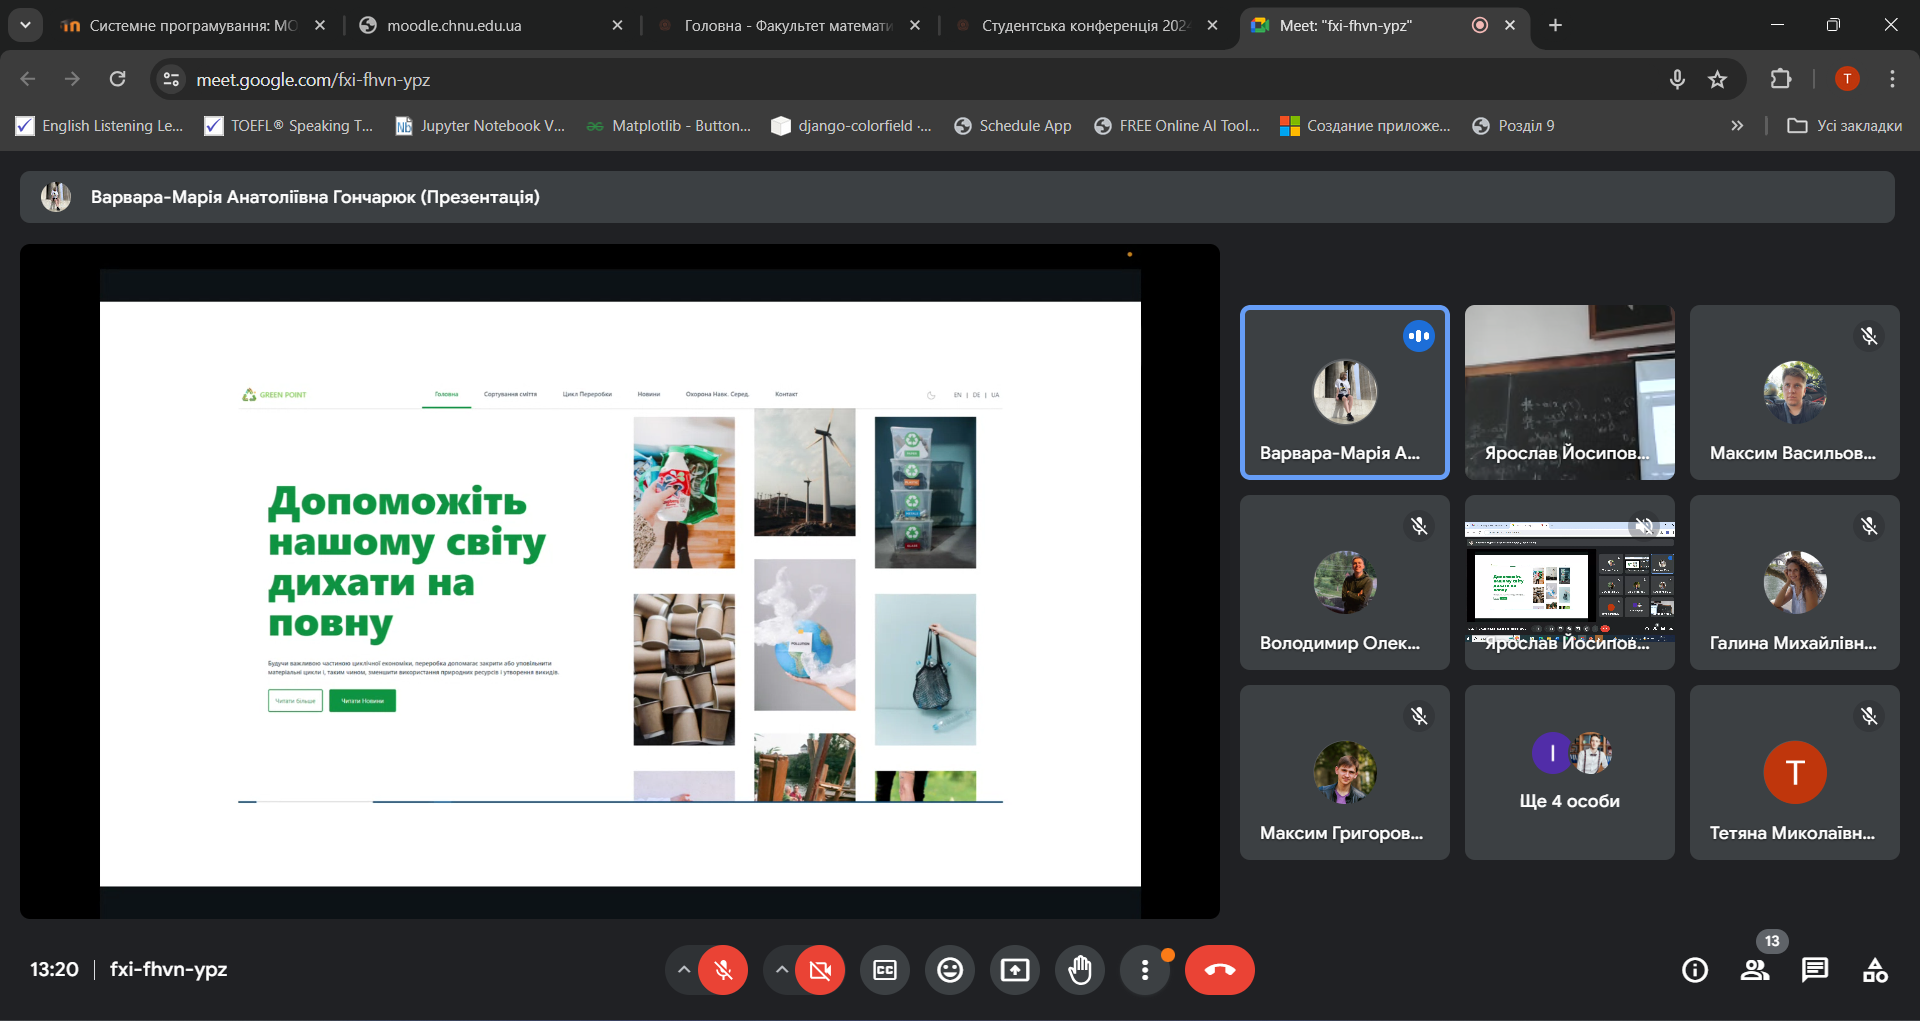
Task: Open Создание приложе... bookmark
Action: click(x=1365, y=126)
